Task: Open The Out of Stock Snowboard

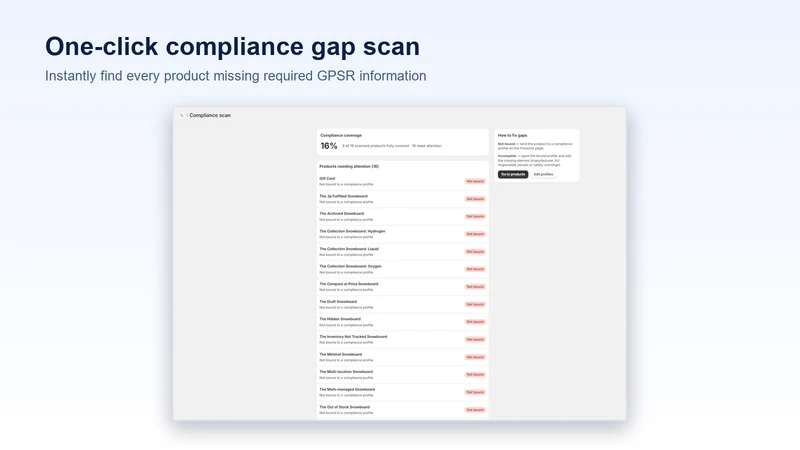Action: (402, 410)
